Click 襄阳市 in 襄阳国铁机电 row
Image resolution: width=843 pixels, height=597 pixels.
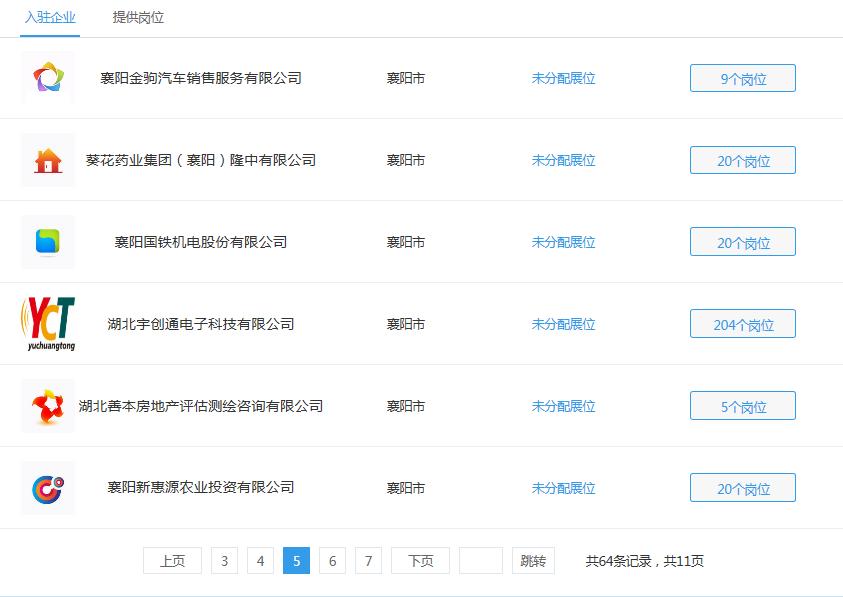406,243
